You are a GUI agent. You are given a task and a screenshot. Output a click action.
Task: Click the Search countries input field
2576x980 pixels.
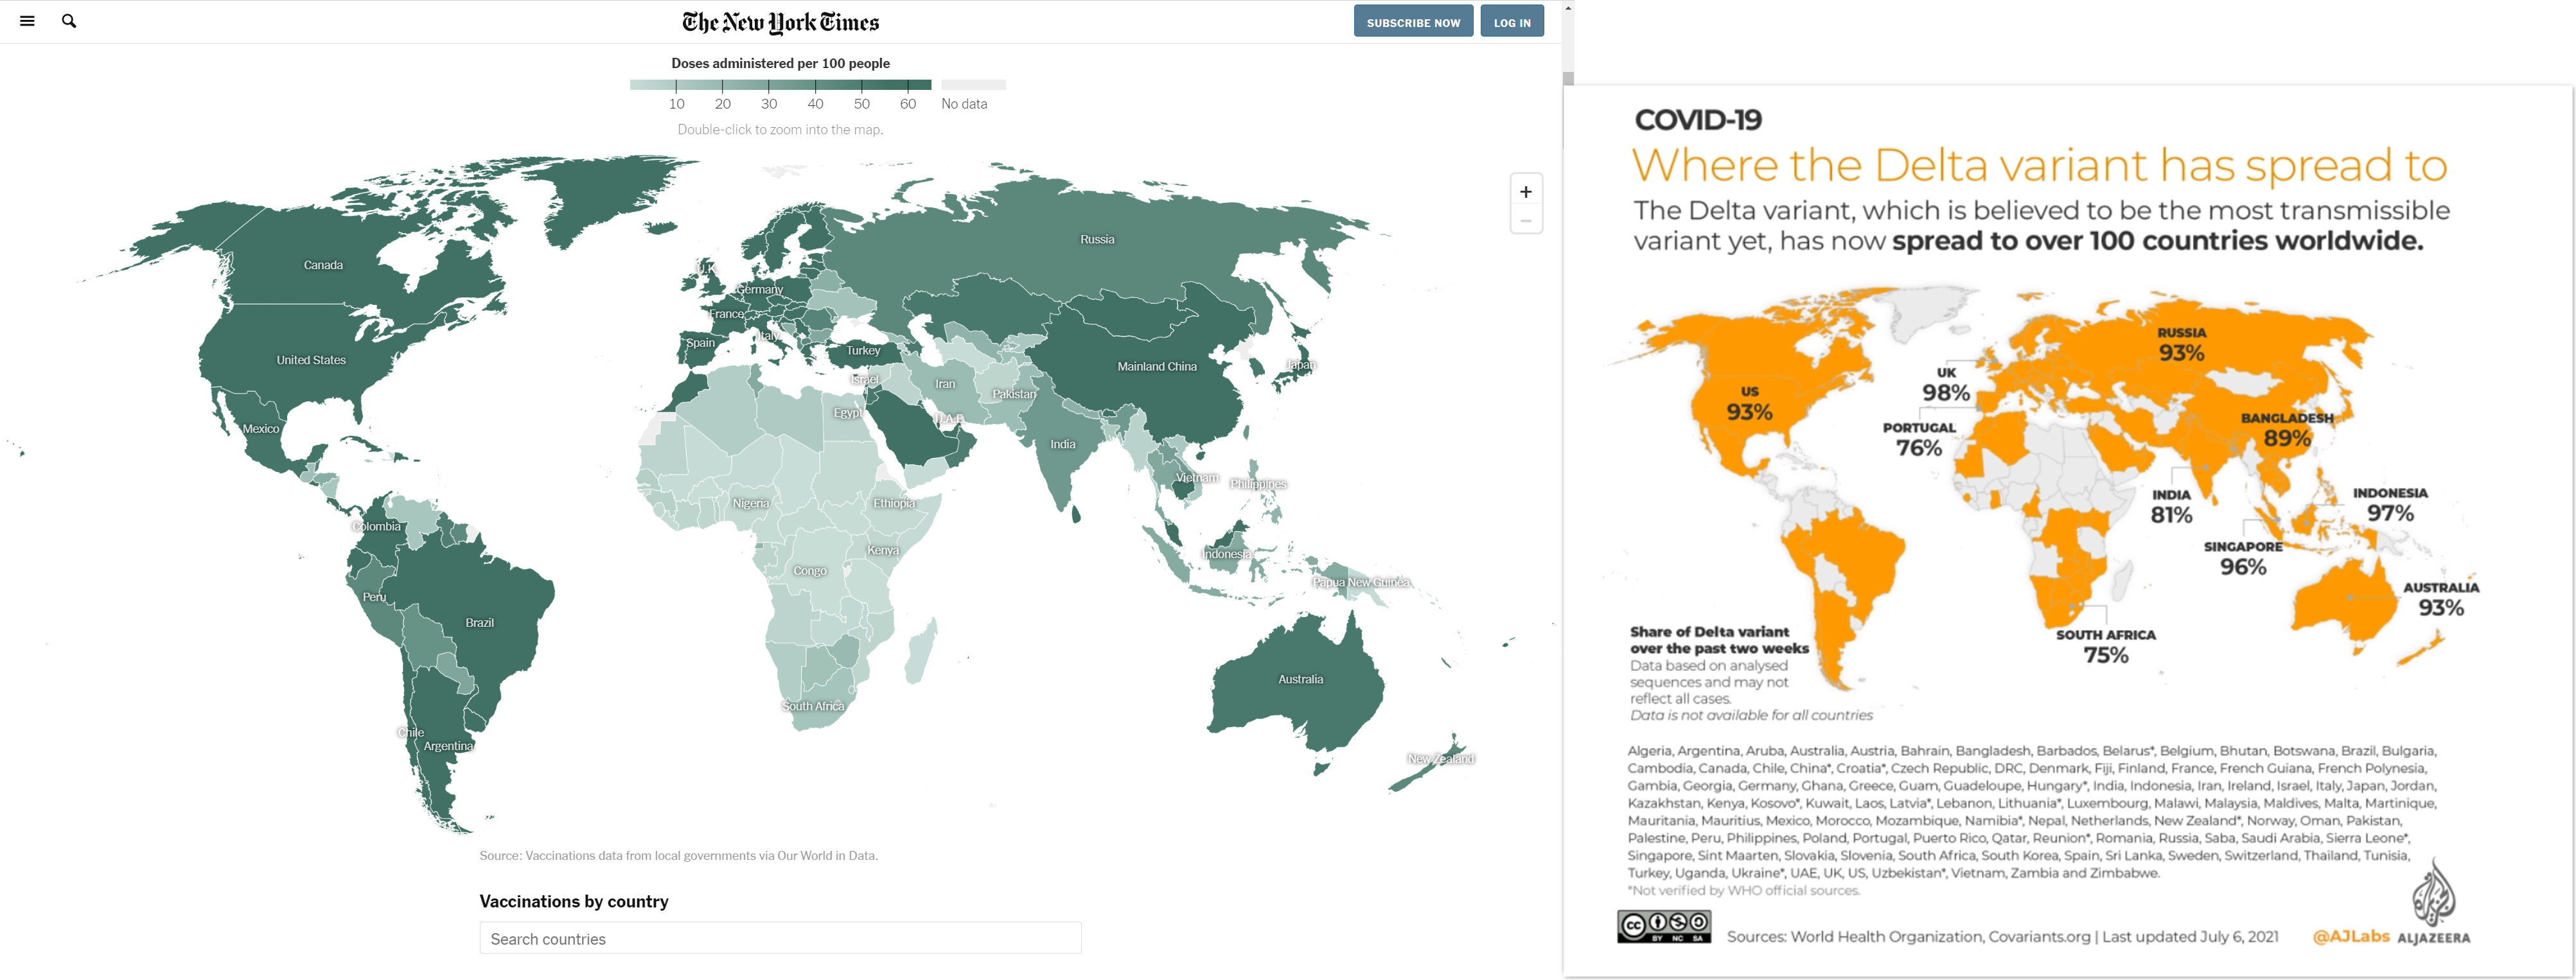780,938
